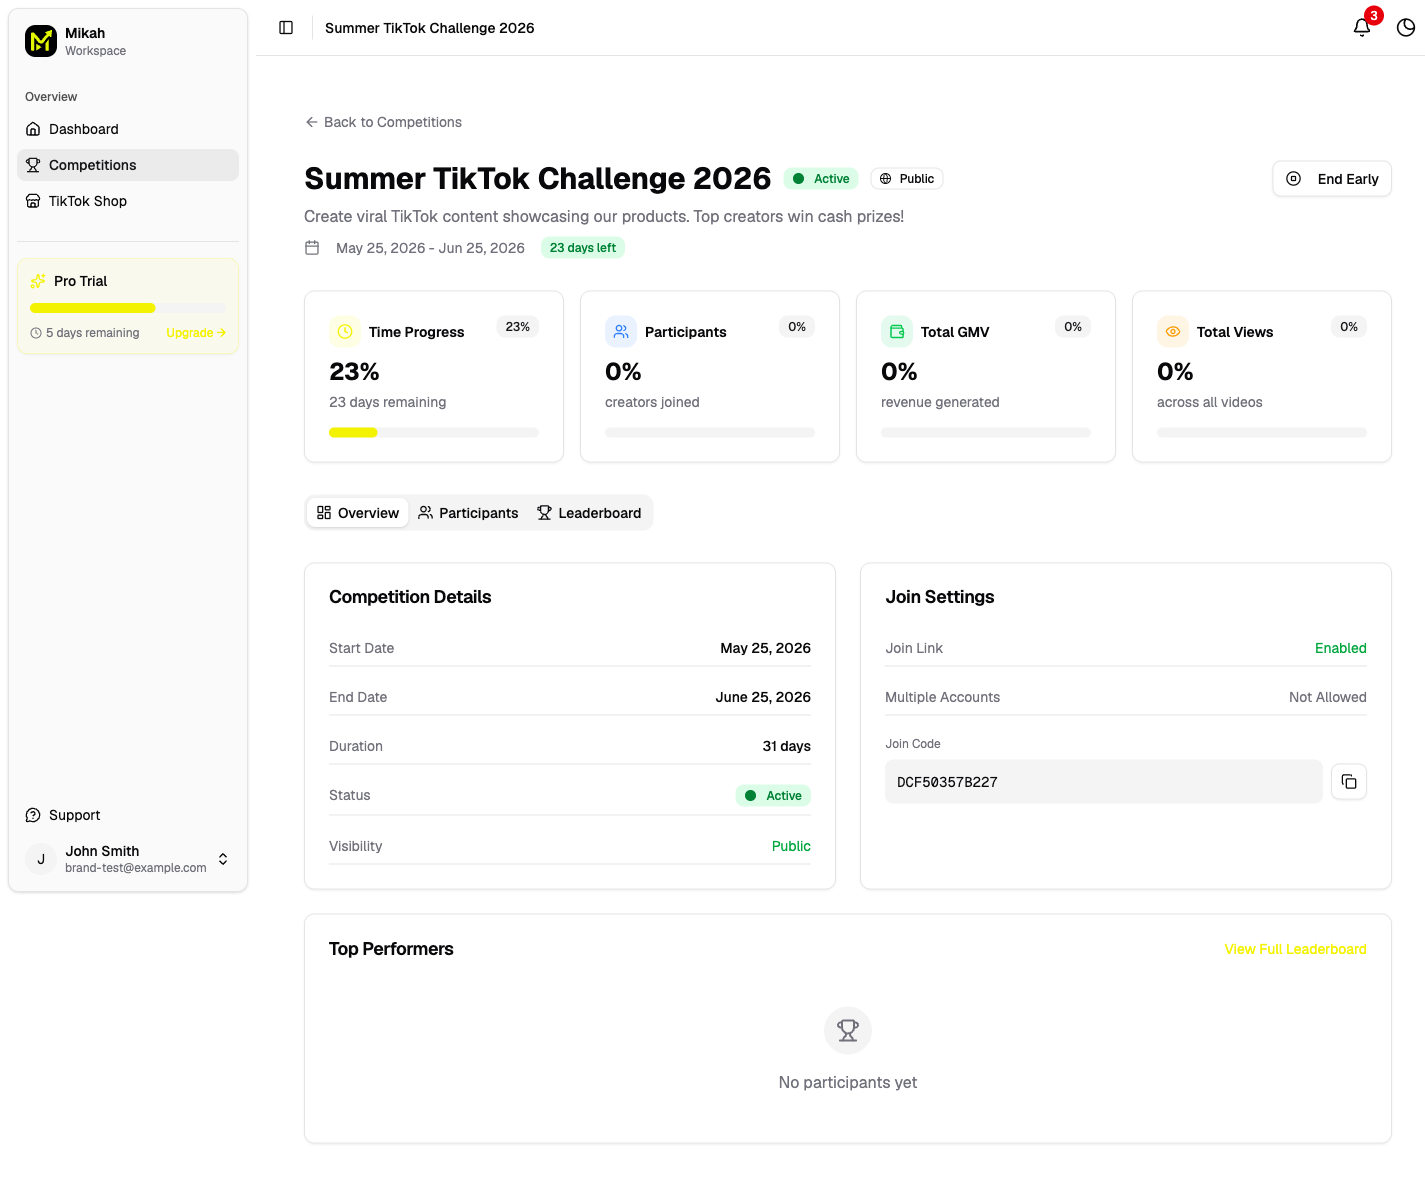Toggle the sidebar panel icon

(x=286, y=28)
